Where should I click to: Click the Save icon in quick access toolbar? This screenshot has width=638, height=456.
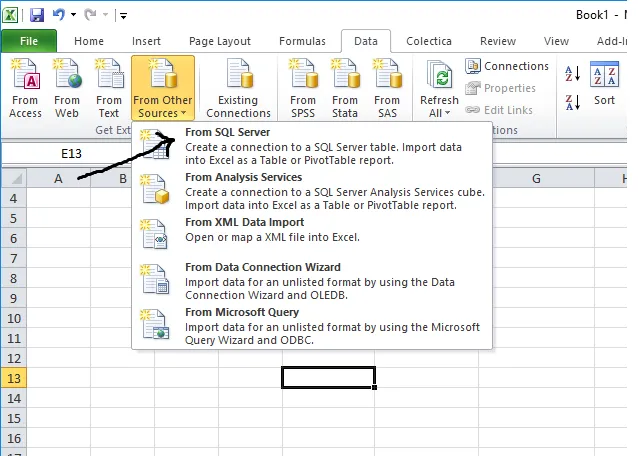point(37,15)
